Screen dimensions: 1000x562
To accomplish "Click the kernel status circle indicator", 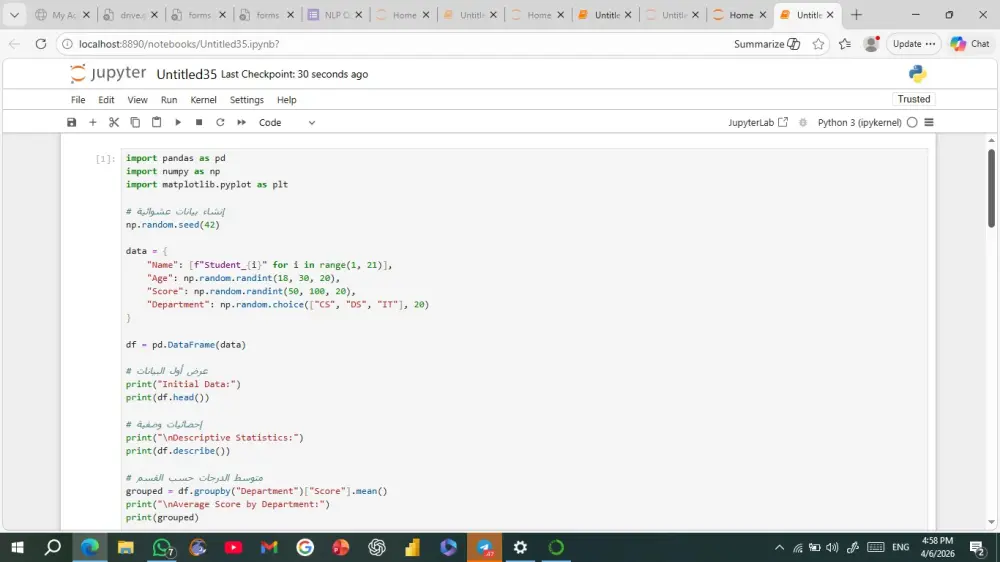I will pyautogui.click(x=912, y=122).
